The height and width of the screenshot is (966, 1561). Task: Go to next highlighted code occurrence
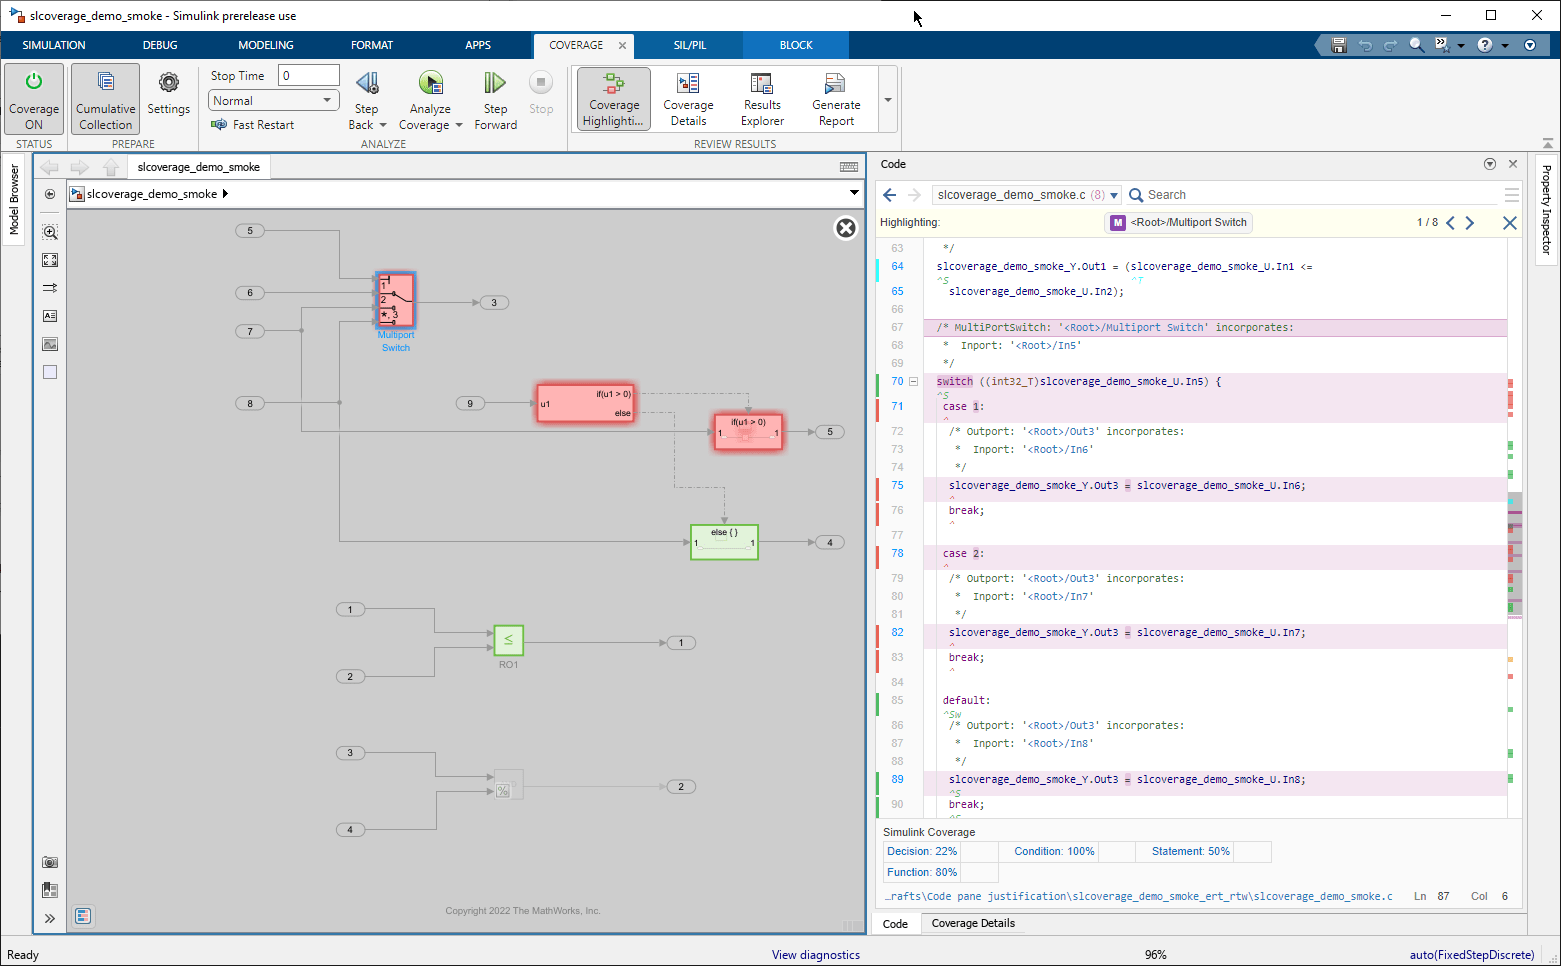1470,223
